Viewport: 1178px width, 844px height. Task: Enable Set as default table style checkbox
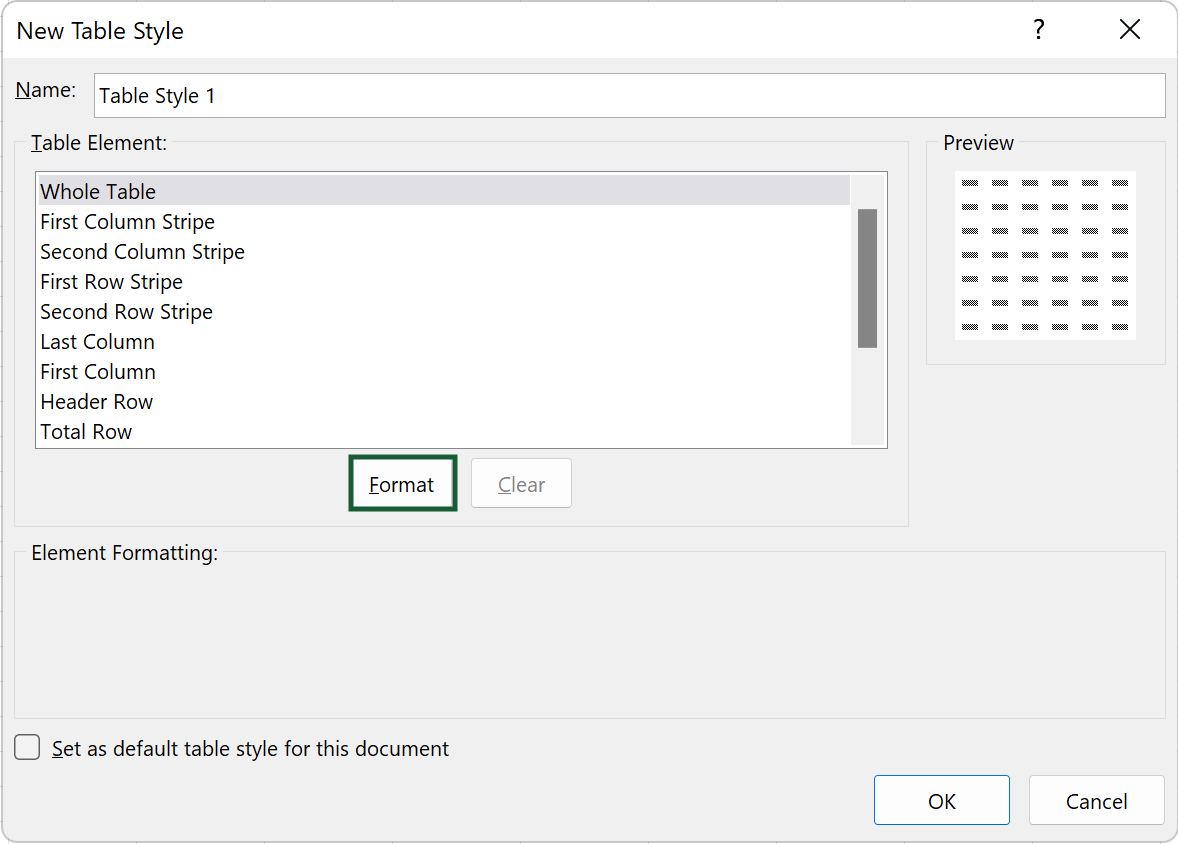pyautogui.click(x=28, y=748)
